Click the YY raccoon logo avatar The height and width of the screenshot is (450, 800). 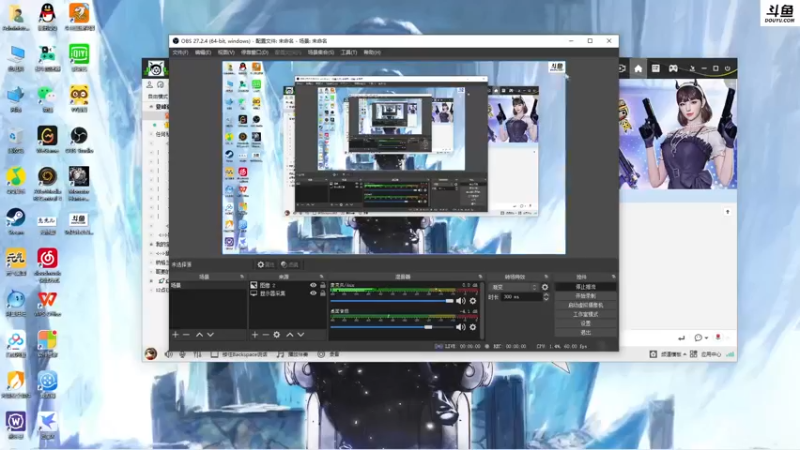click(155, 68)
